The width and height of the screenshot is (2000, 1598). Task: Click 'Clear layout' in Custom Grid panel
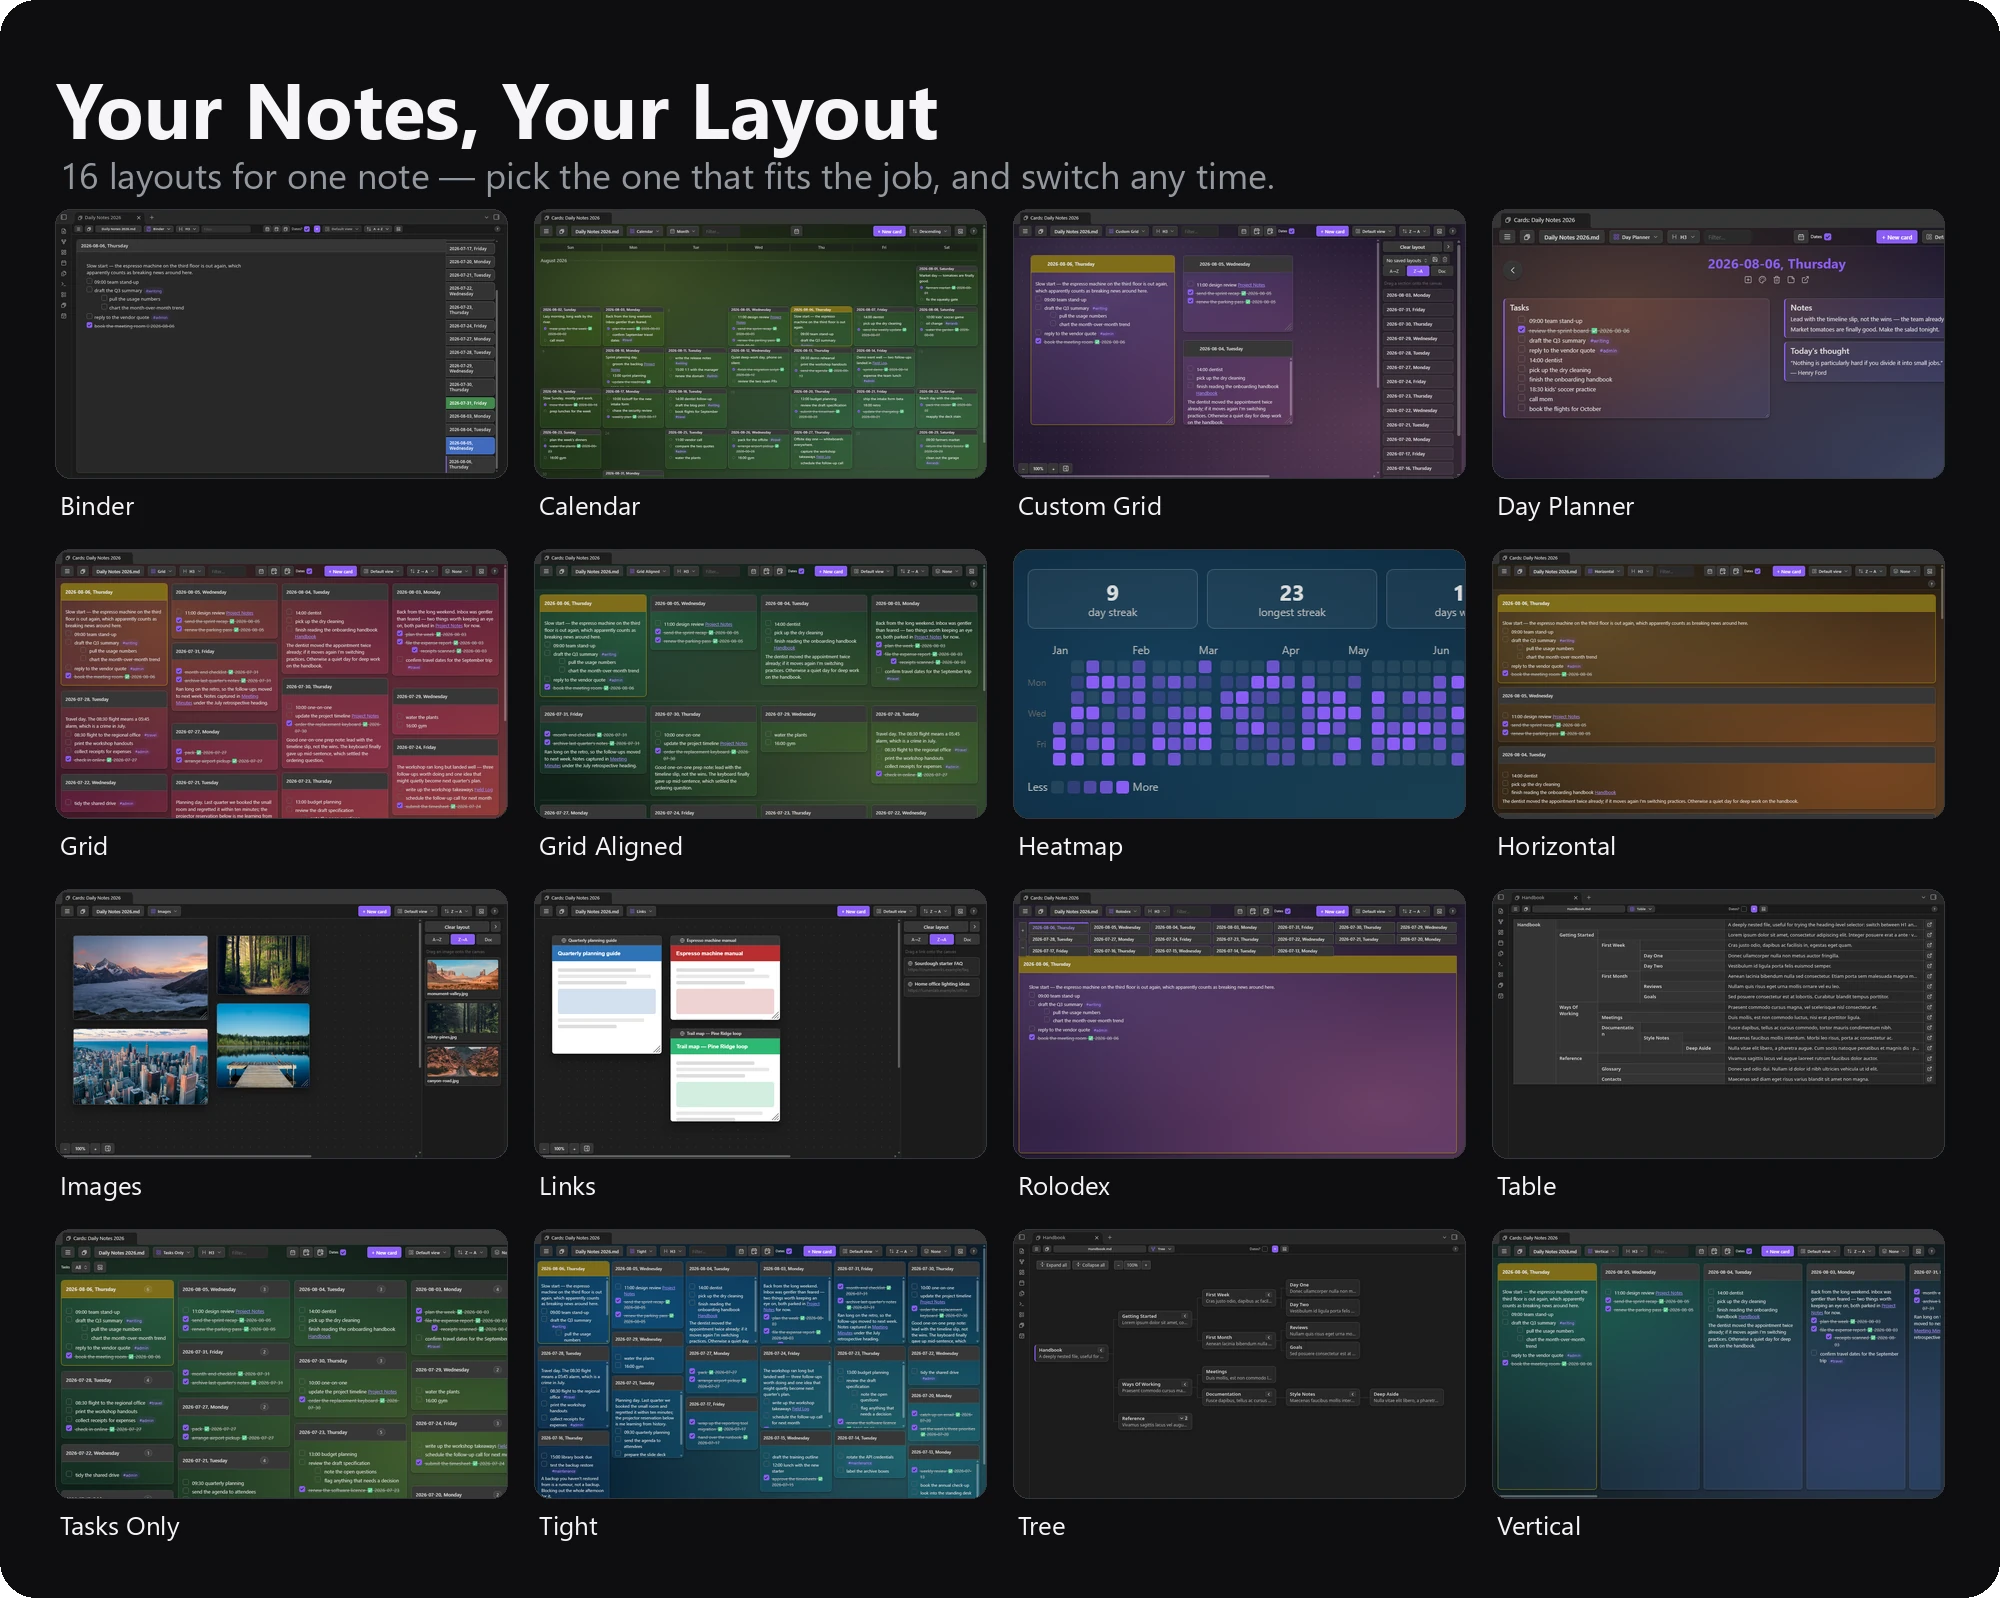click(1412, 247)
